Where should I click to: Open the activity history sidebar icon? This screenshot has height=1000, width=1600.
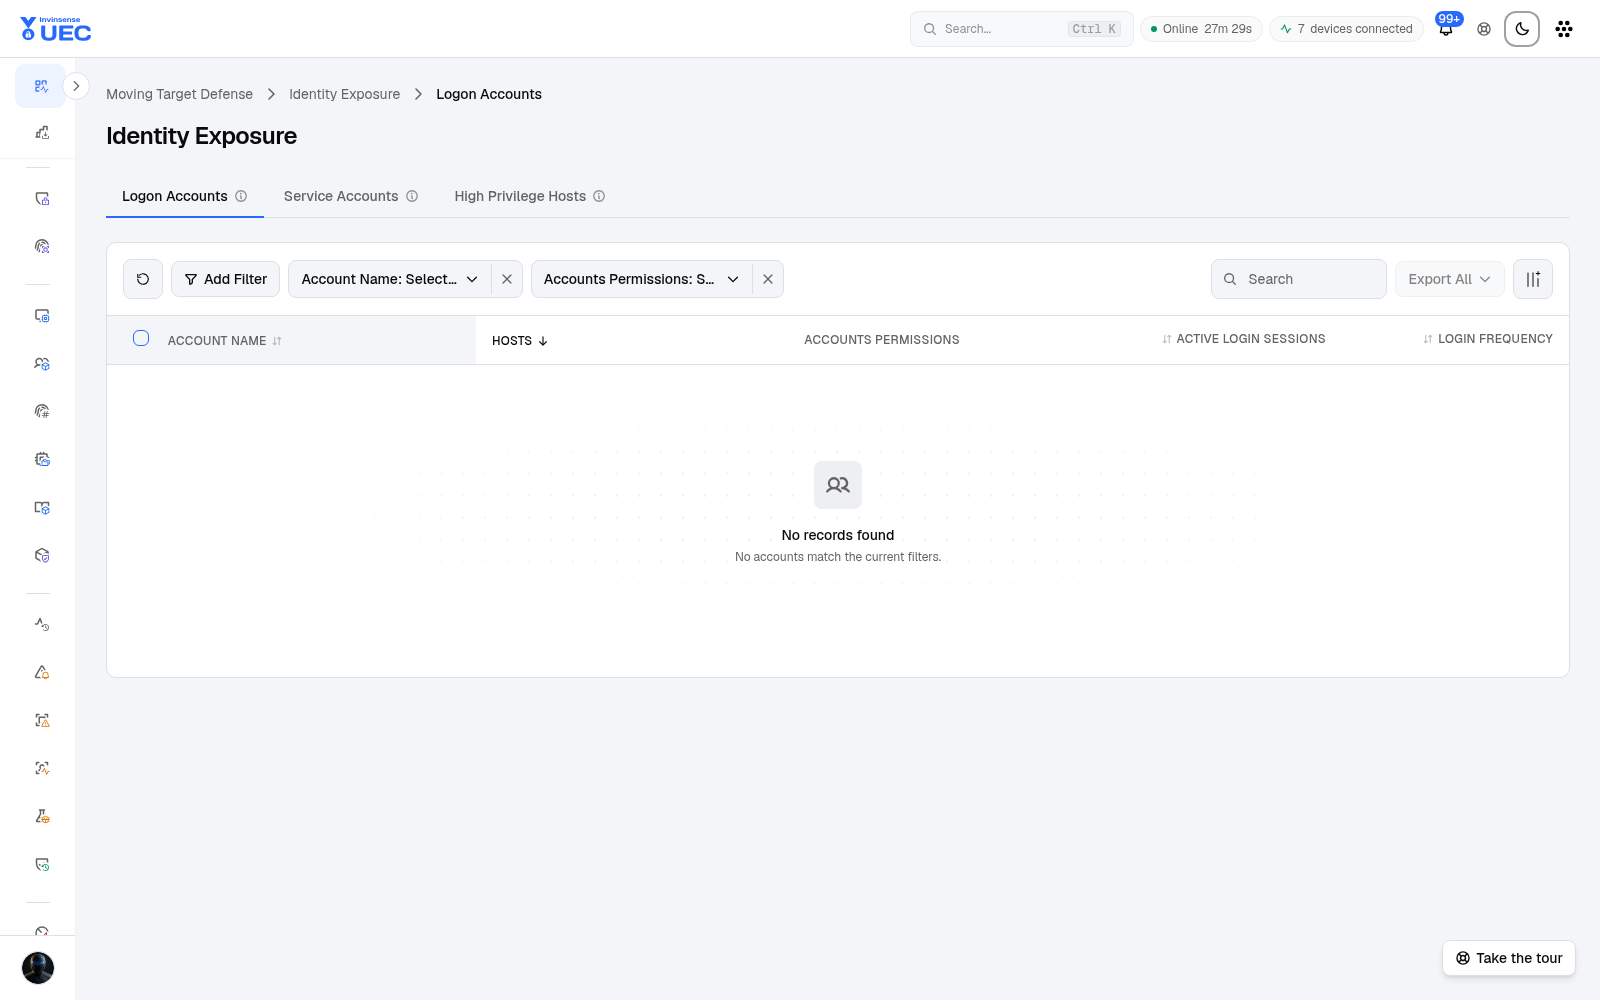tap(42, 624)
